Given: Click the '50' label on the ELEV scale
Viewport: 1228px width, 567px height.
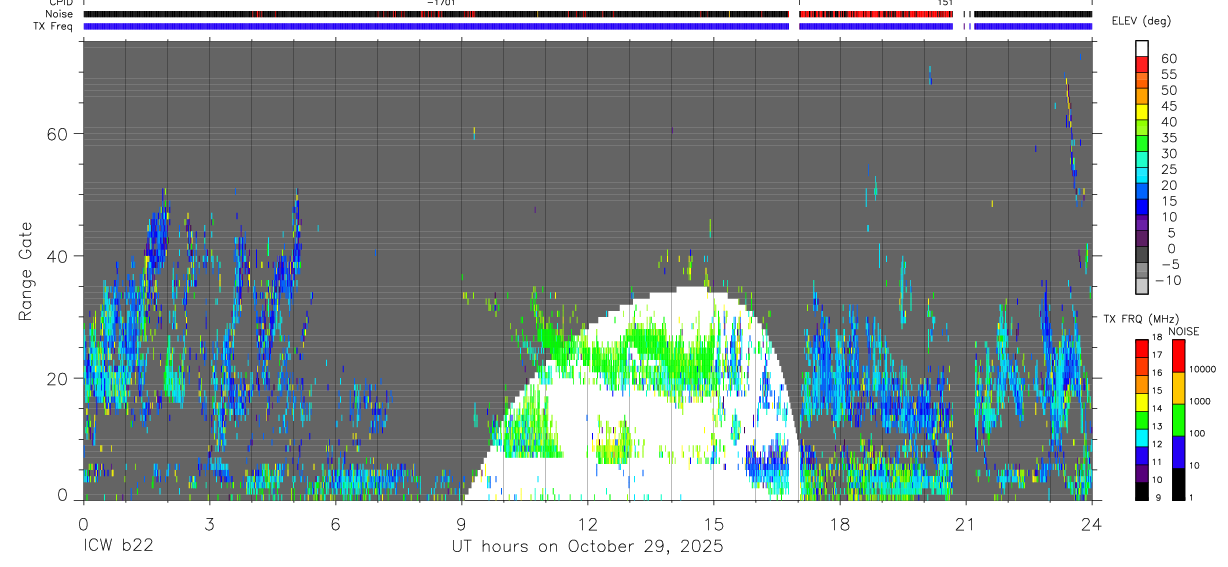Looking at the screenshot, I should 1168,90.
